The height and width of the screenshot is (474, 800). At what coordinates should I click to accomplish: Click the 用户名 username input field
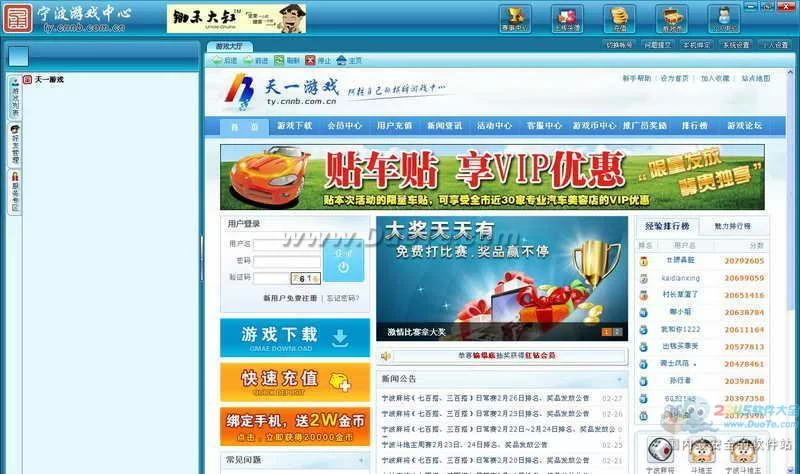286,244
